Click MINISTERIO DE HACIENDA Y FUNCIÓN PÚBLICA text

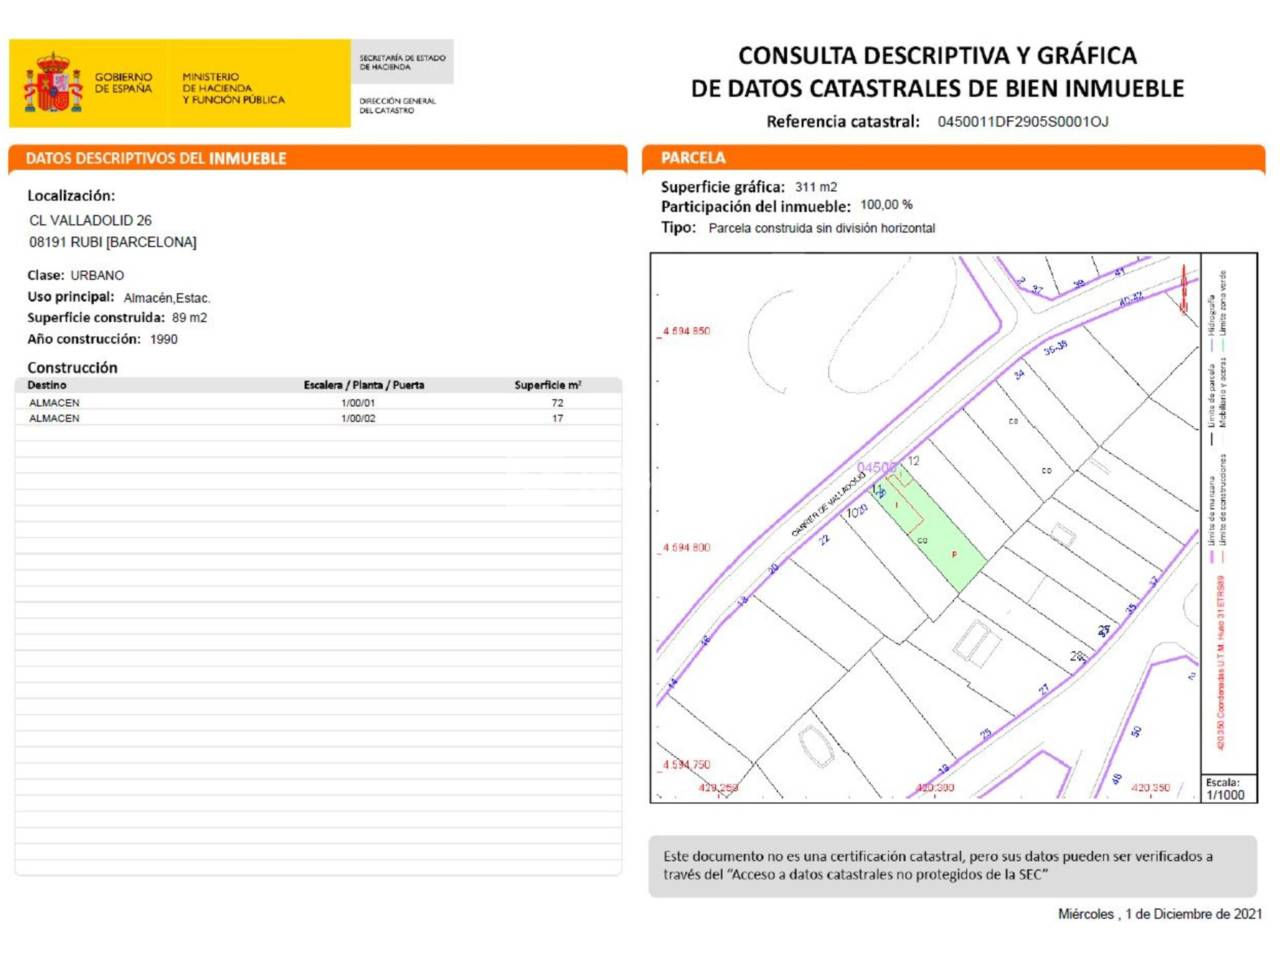click(x=233, y=88)
